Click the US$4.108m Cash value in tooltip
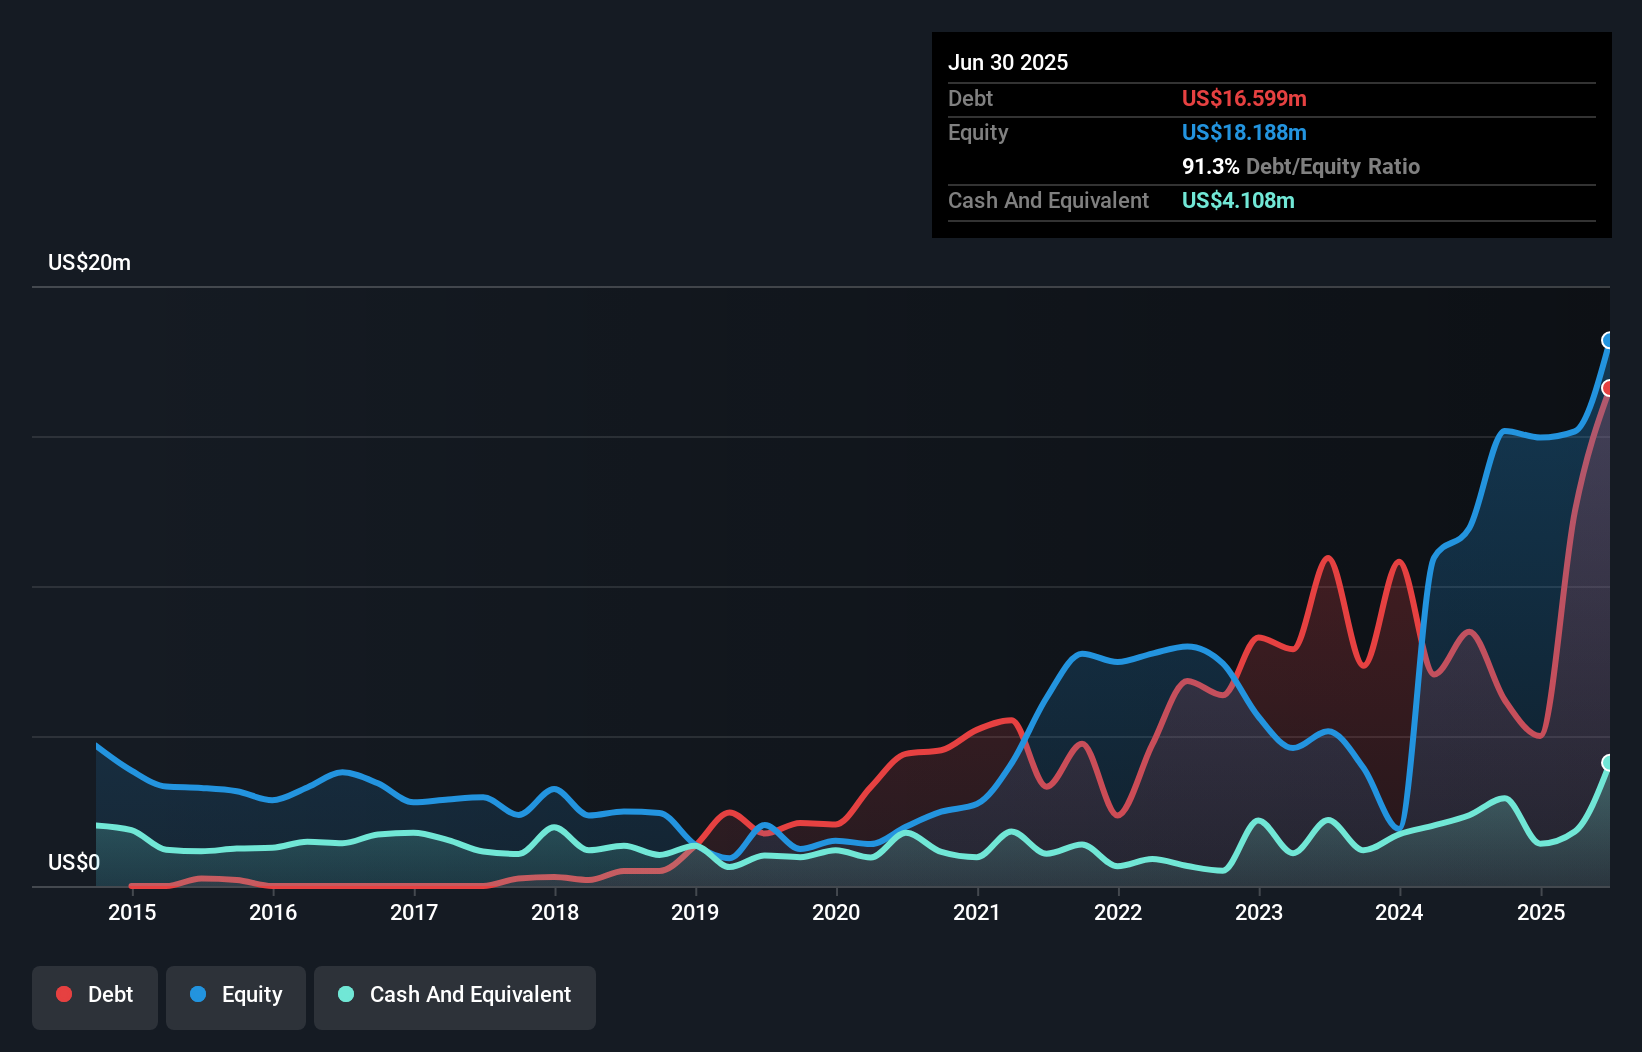1642x1052 pixels. tap(1238, 200)
